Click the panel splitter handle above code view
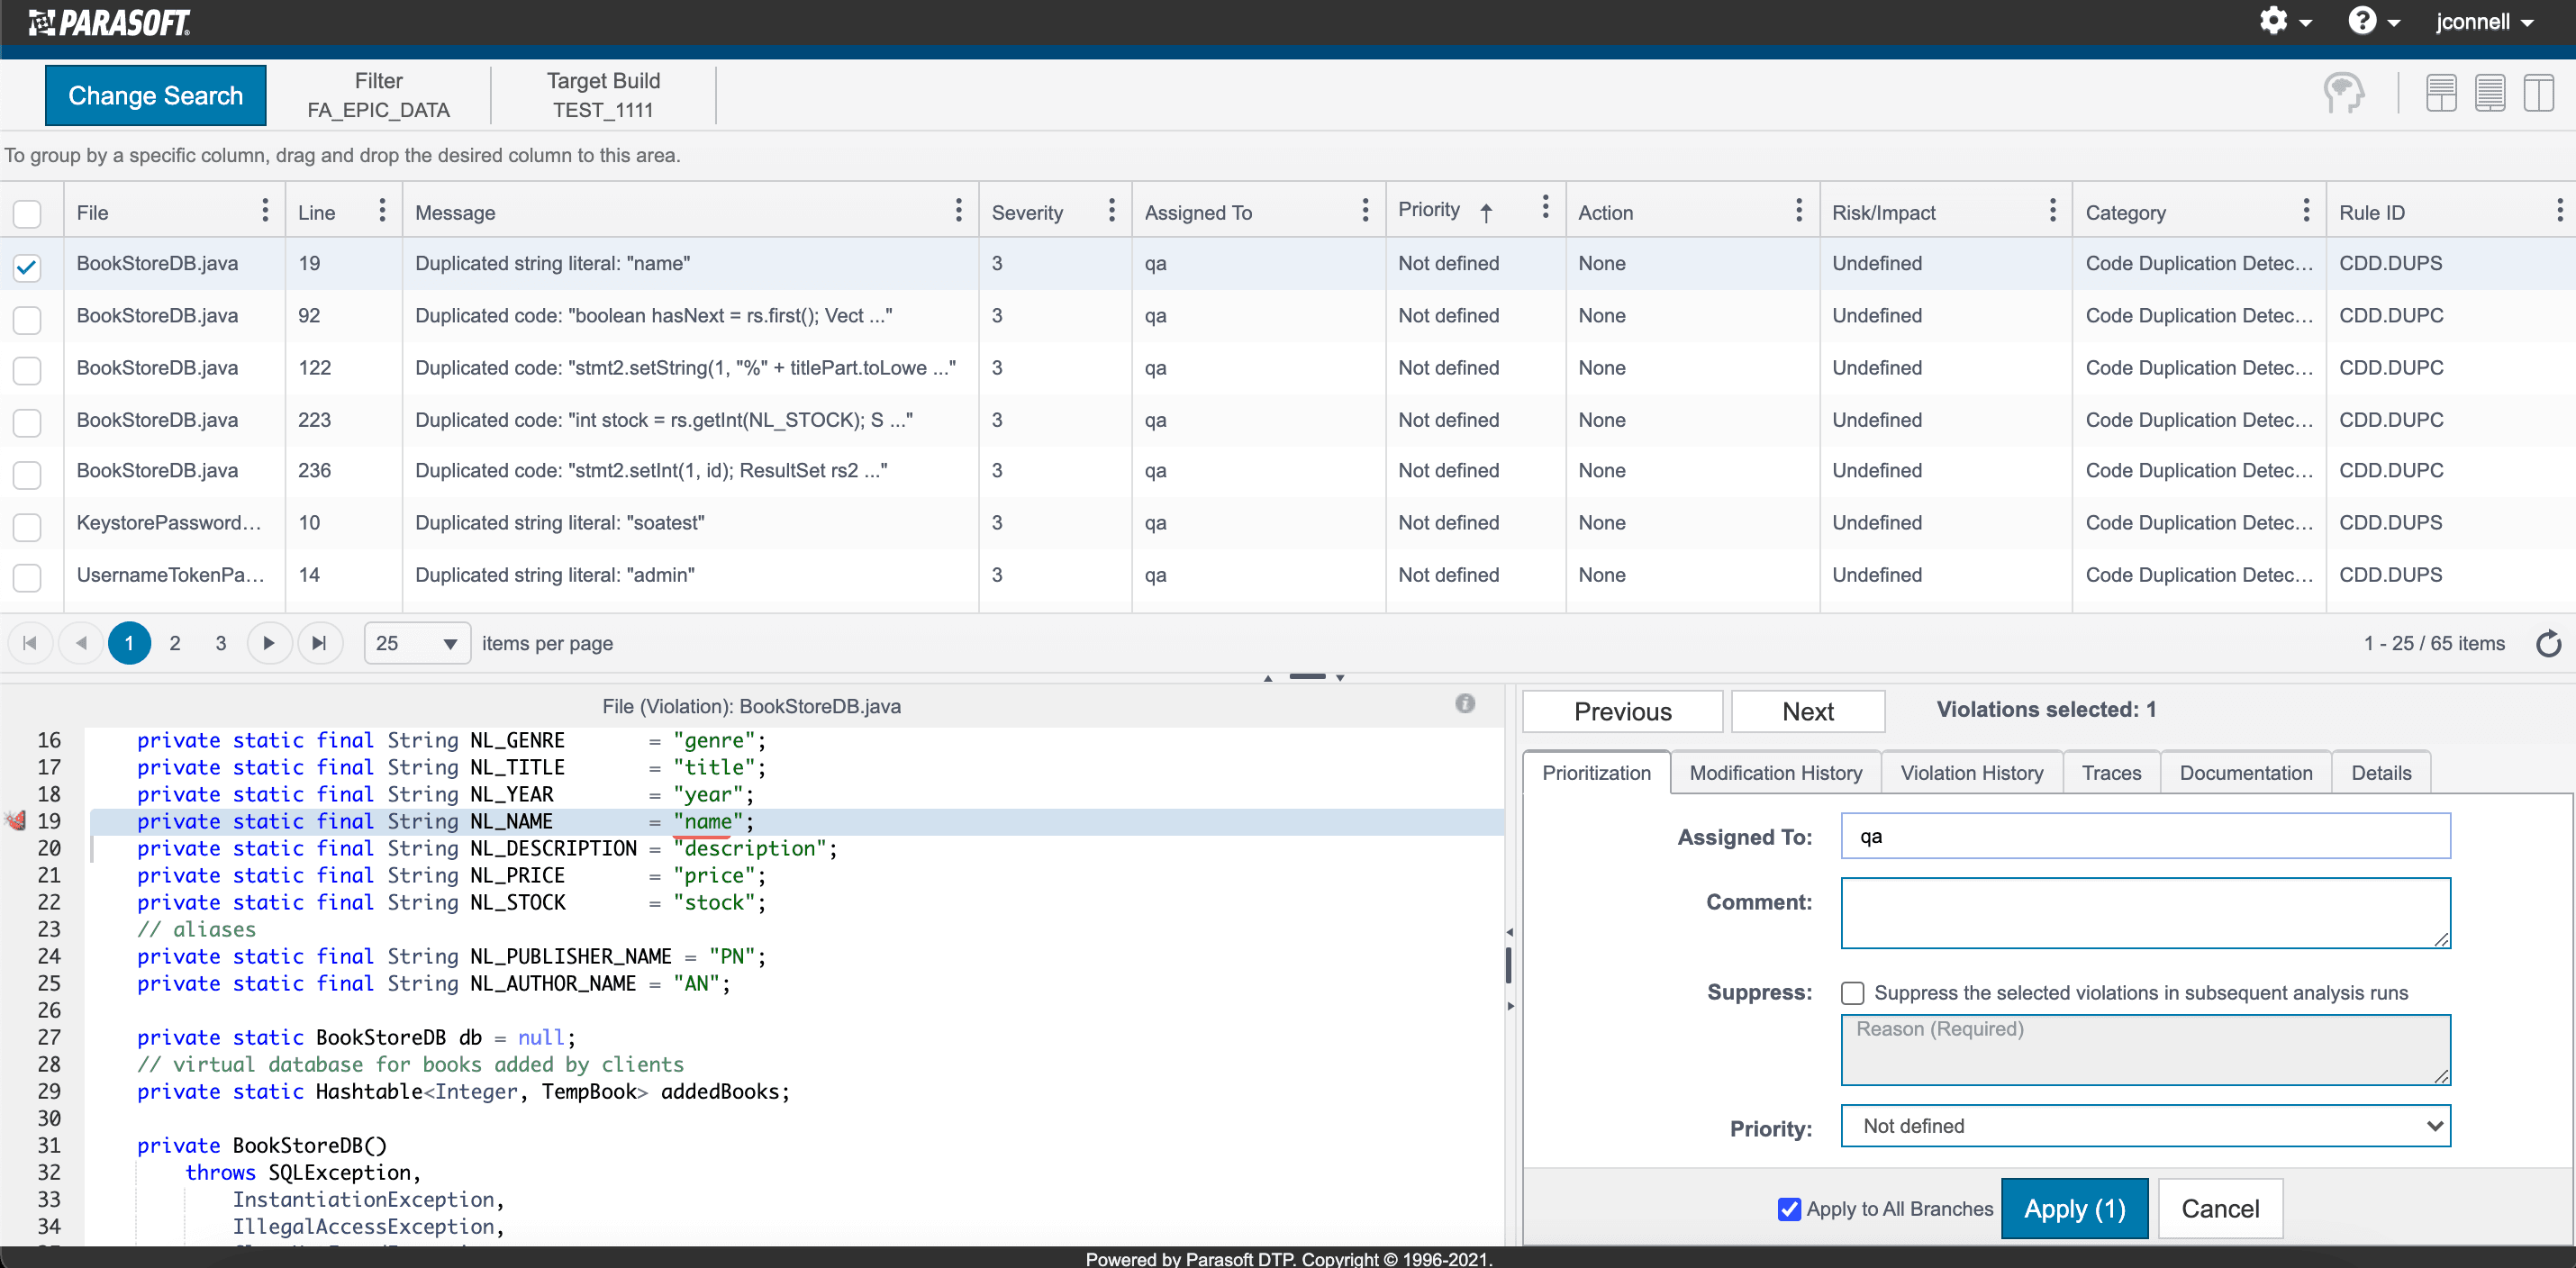Viewport: 2576px width, 1268px height. [x=1306, y=677]
